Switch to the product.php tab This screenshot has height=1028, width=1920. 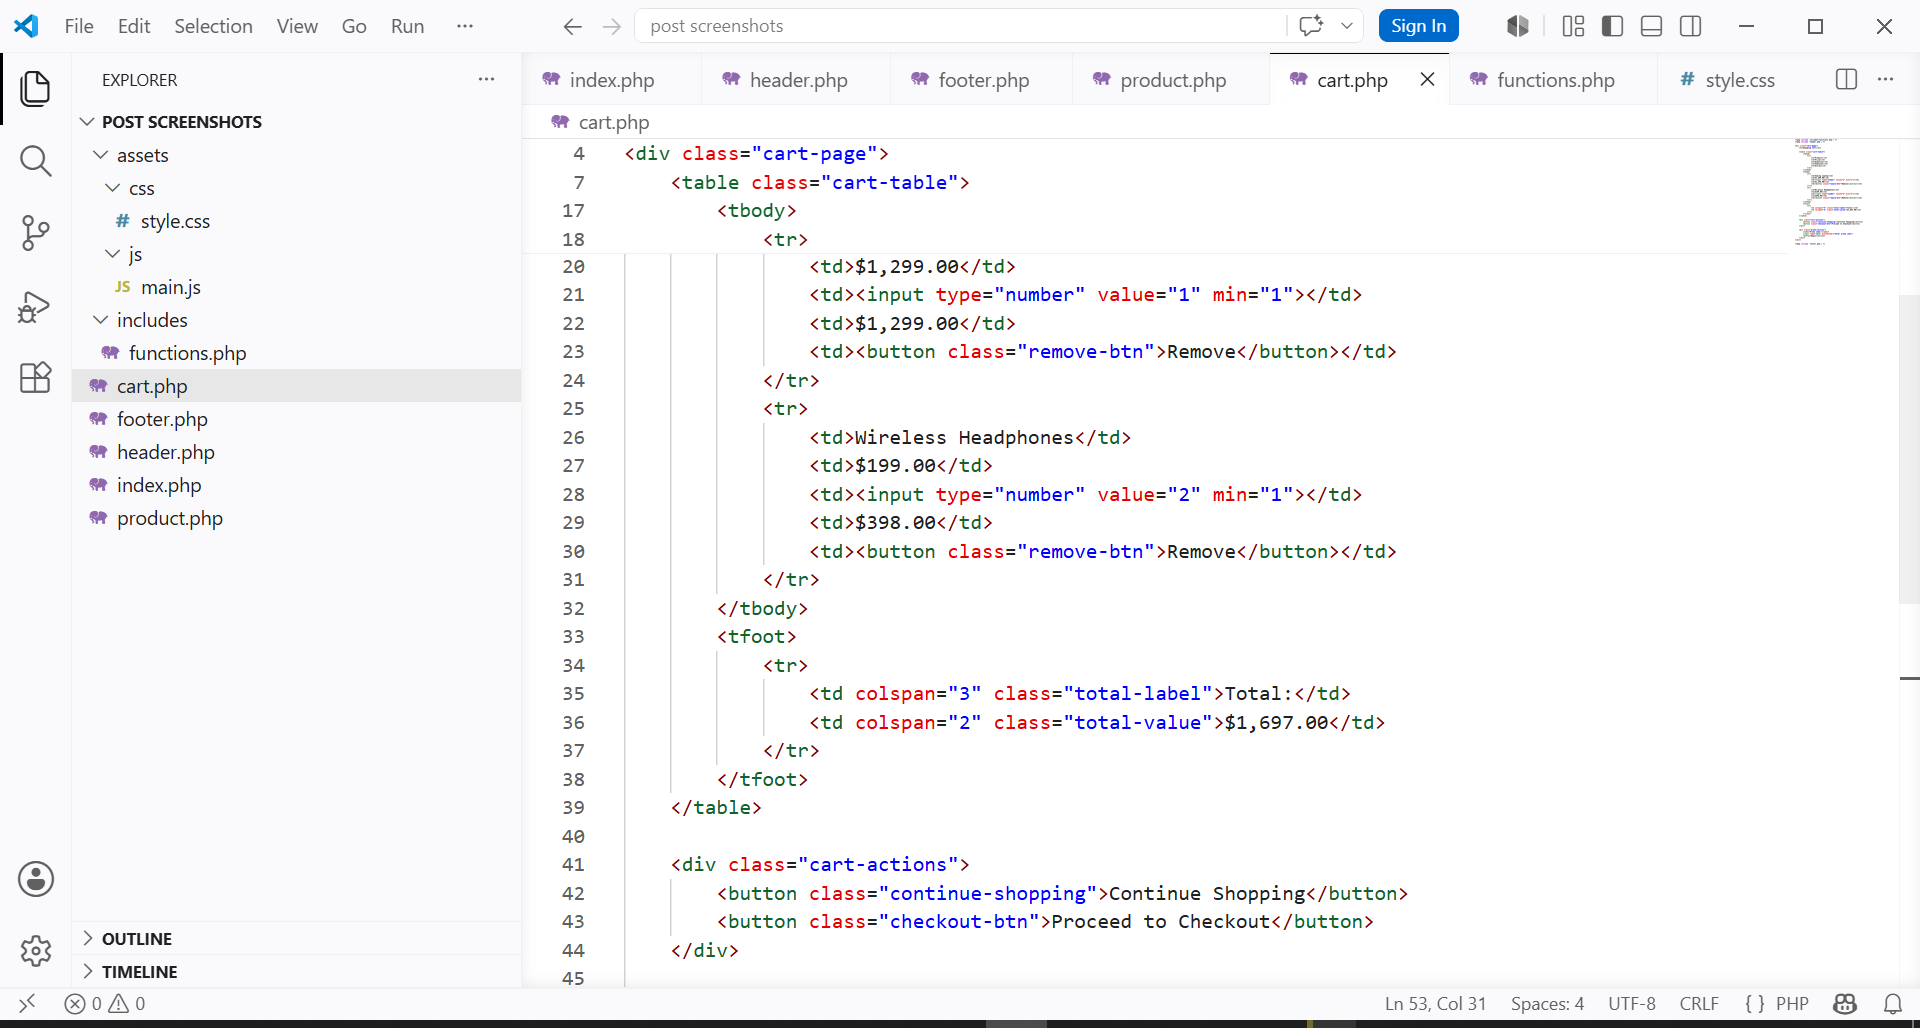1172,80
